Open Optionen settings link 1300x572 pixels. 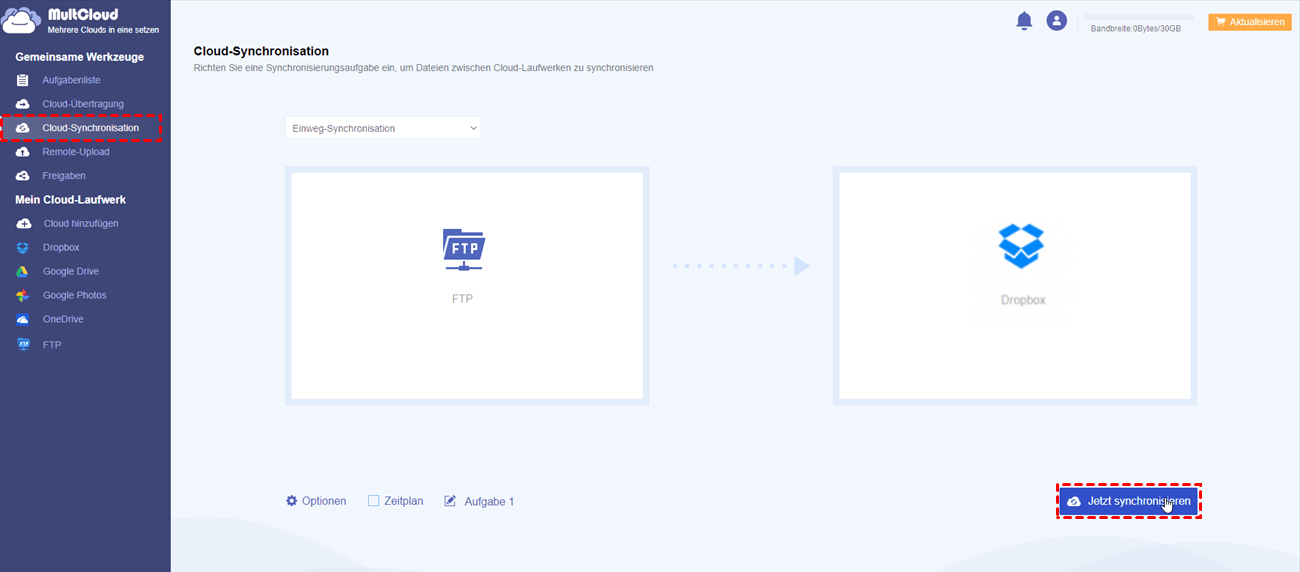pyautogui.click(x=324, y=501)
